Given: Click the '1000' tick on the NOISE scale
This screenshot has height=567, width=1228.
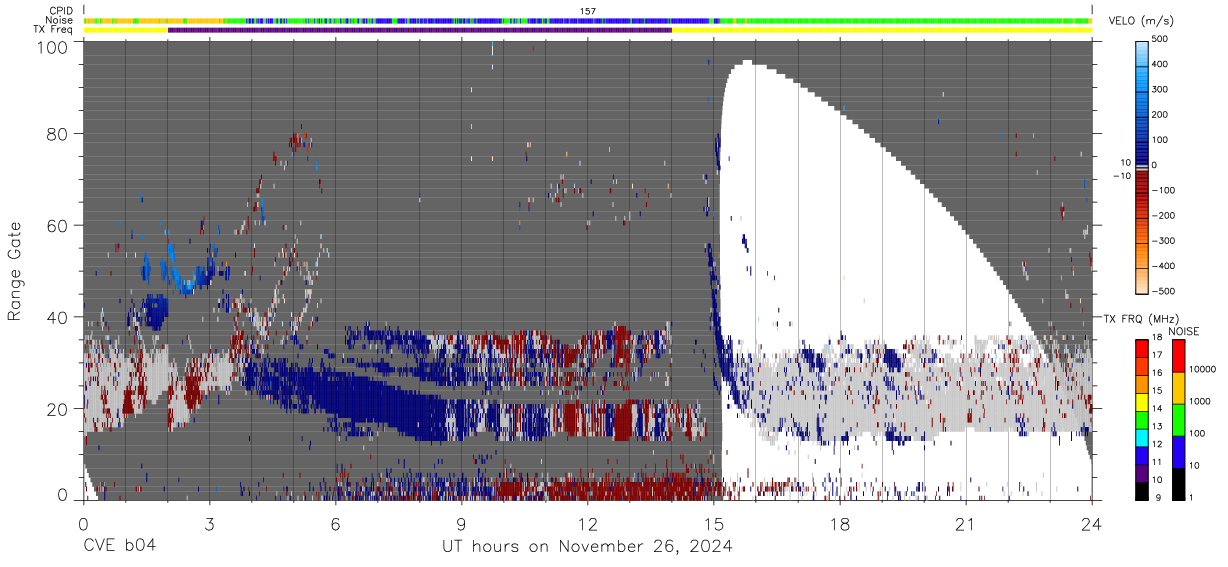Looking at the screenshot, I should (1200, 401).
